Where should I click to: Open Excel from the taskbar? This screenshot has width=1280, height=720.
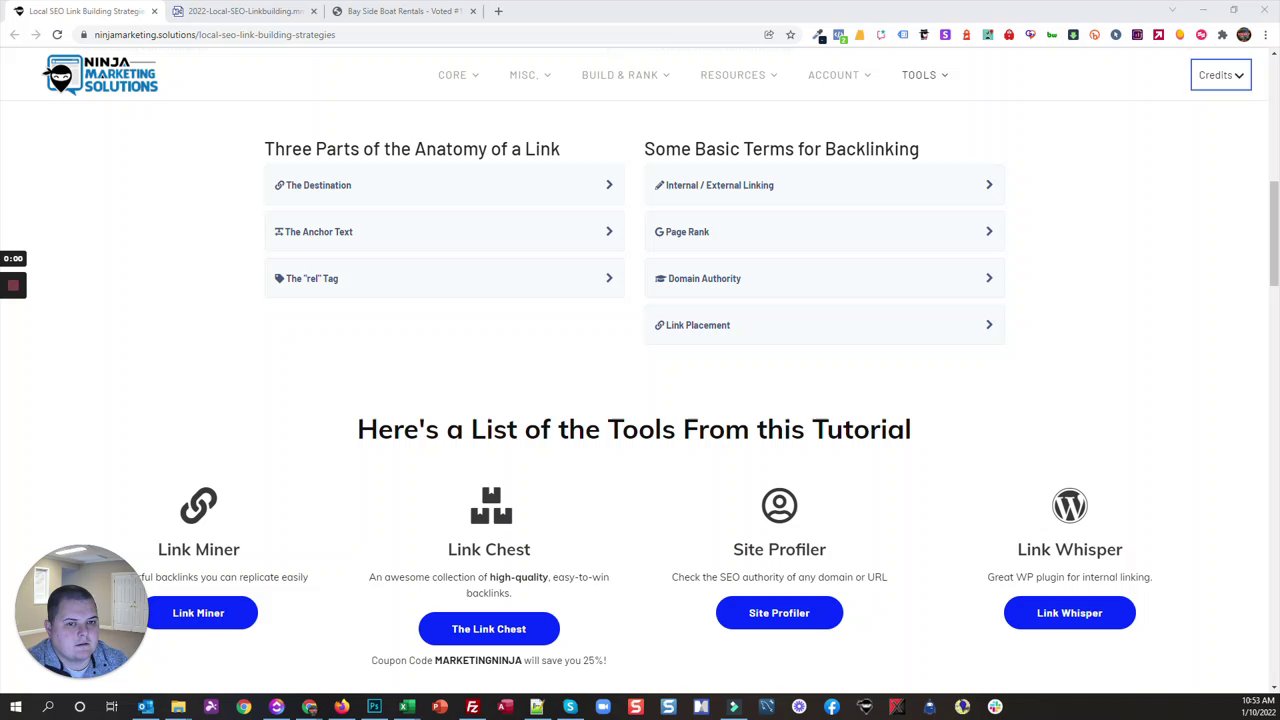tap(407, 707)
